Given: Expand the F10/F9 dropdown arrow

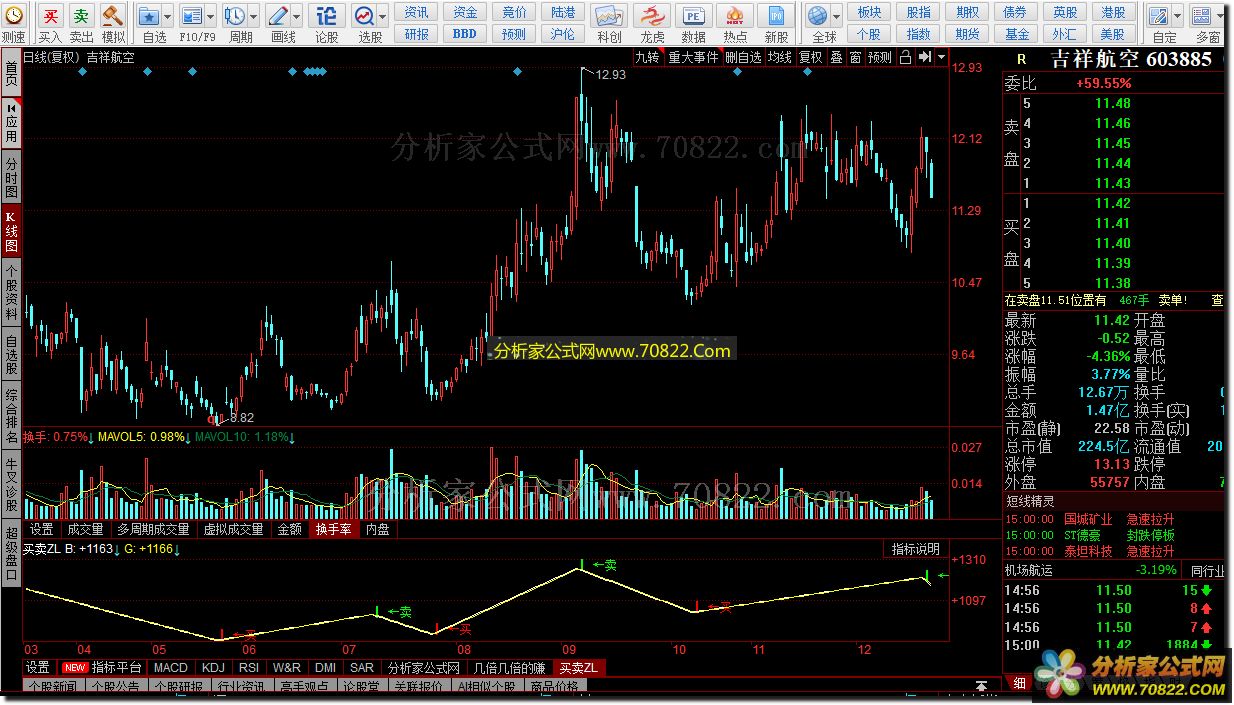Looking at the screenshot, I should (211, 16).
